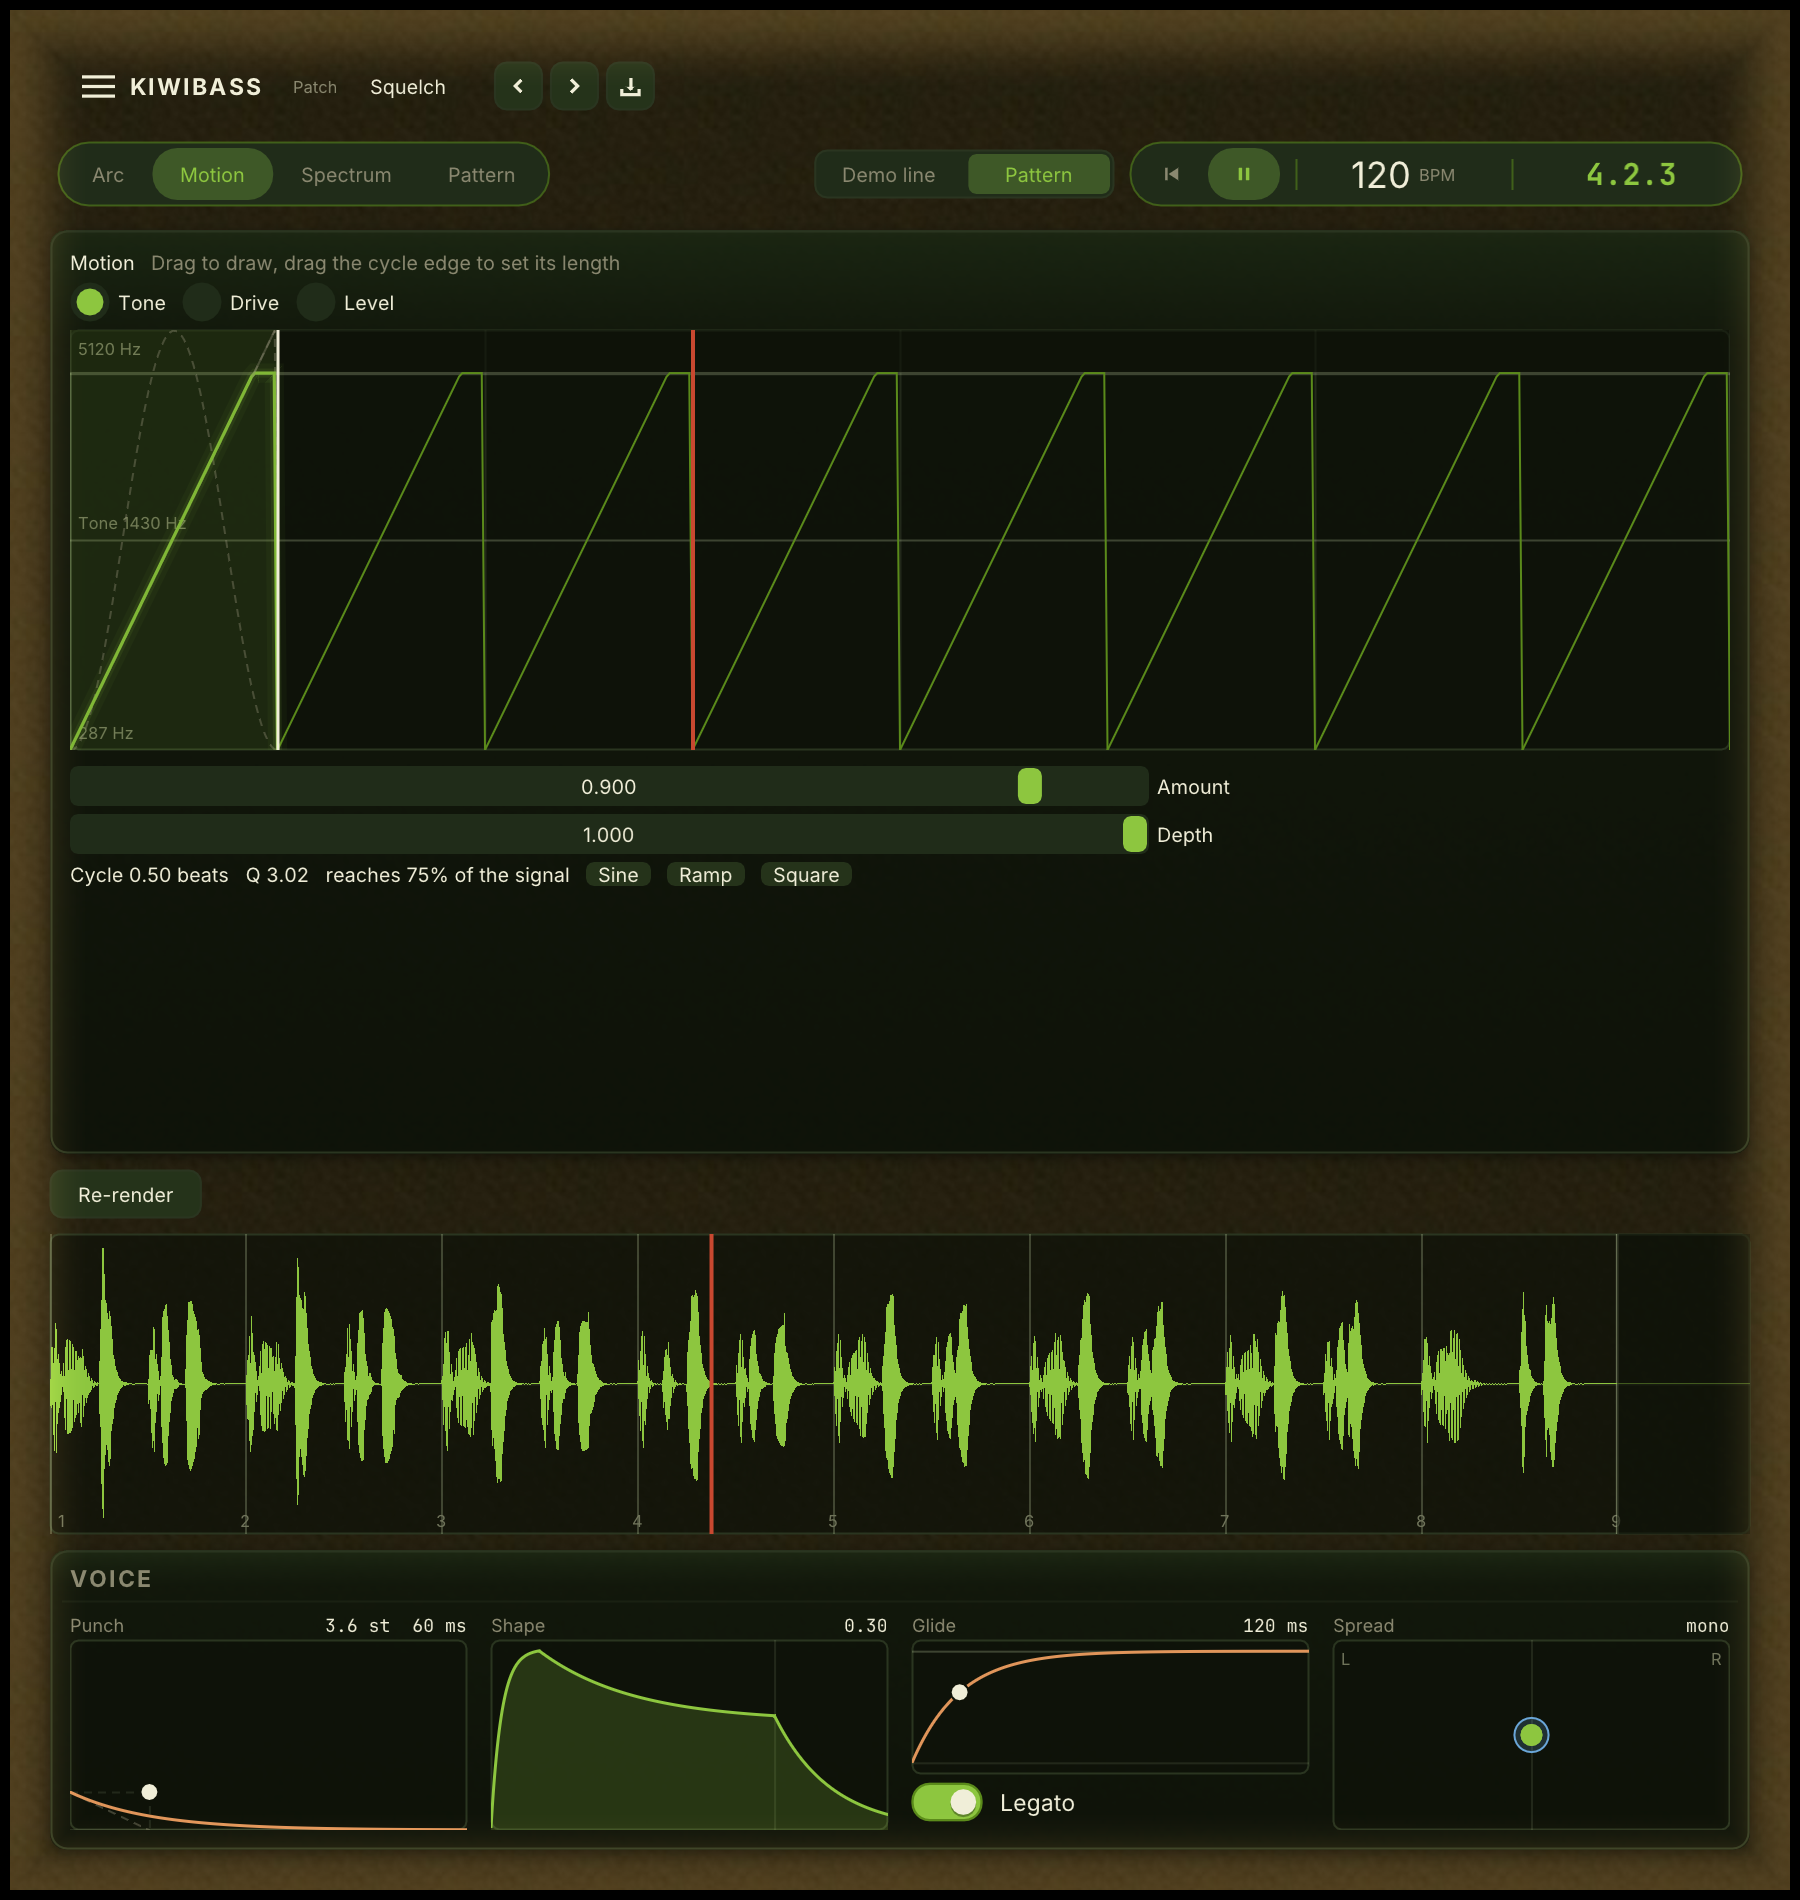This screenshot has width=1800, height=1900.
Task: Toggle the Legato switch
Action: [x=947, y=1802]
